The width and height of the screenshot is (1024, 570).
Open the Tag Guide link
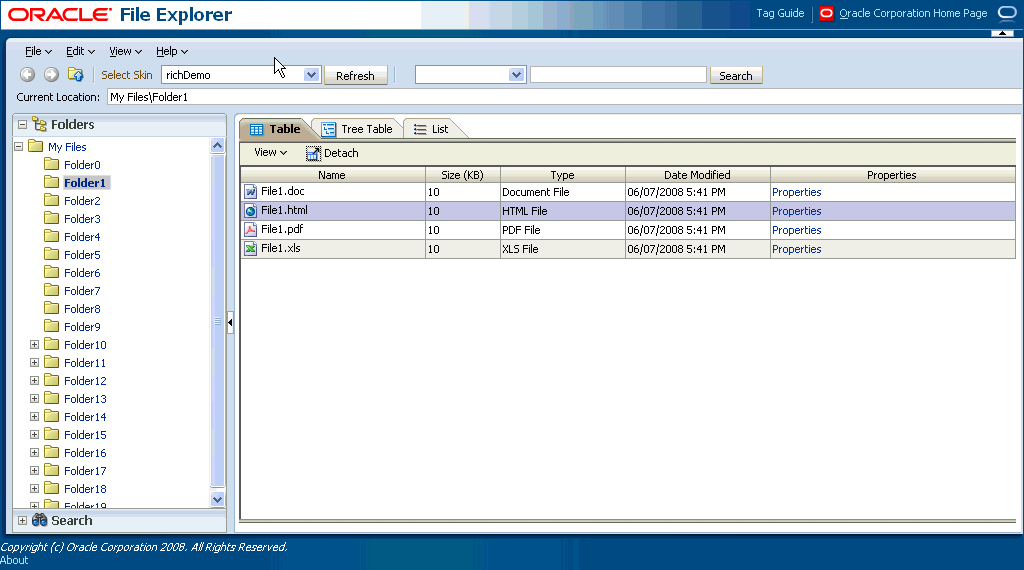(780, 13)
